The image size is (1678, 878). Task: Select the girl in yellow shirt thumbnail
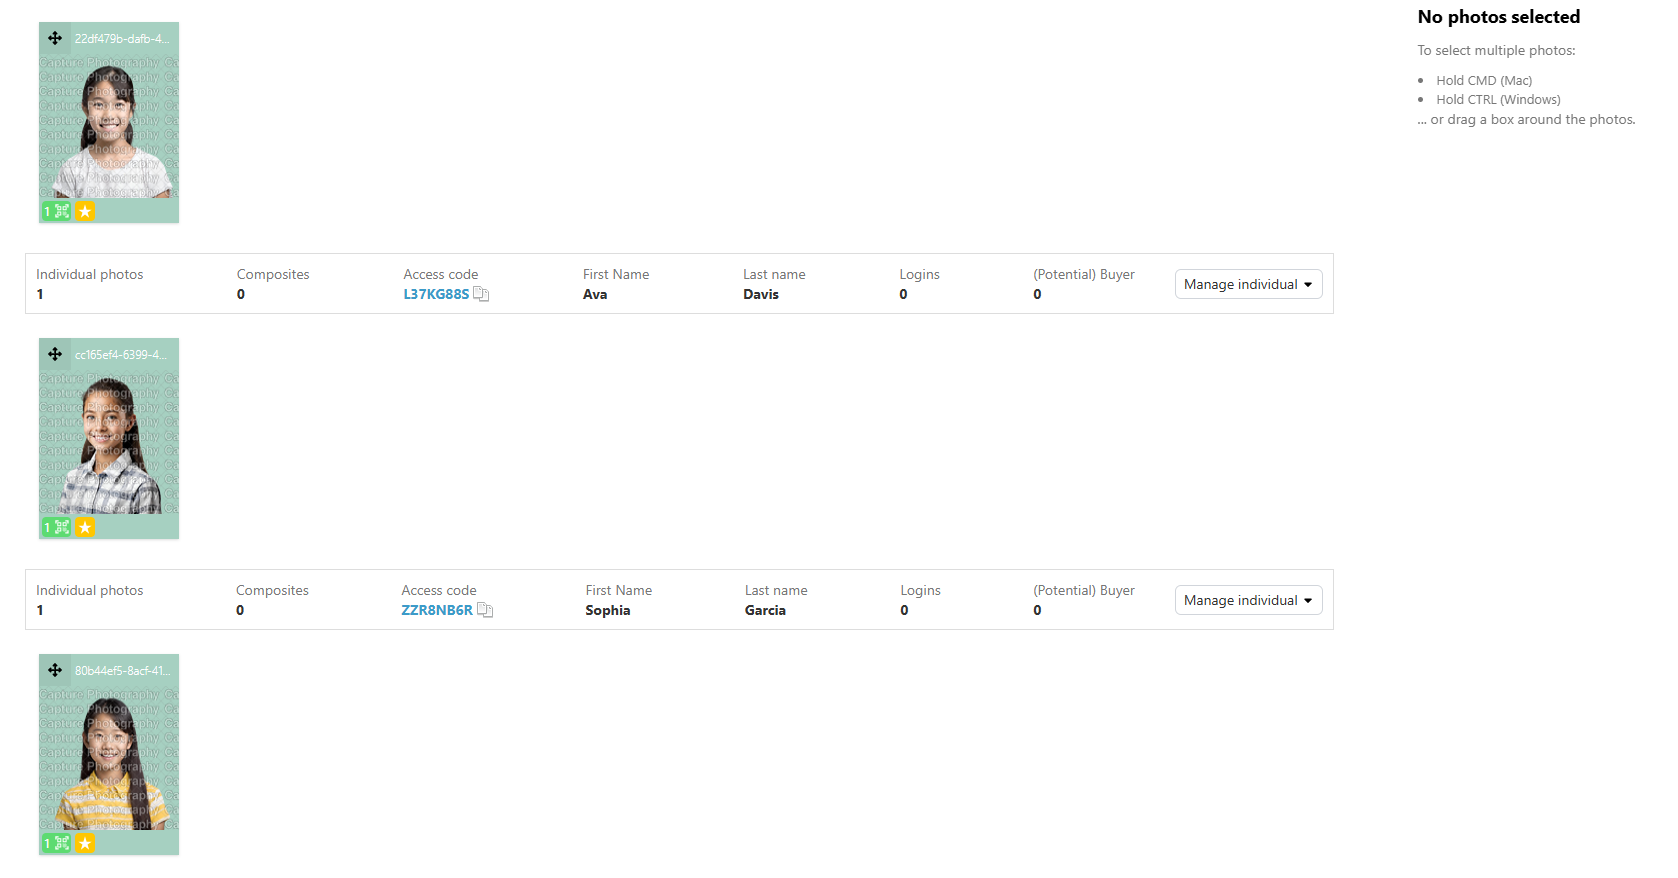[109, 759]
